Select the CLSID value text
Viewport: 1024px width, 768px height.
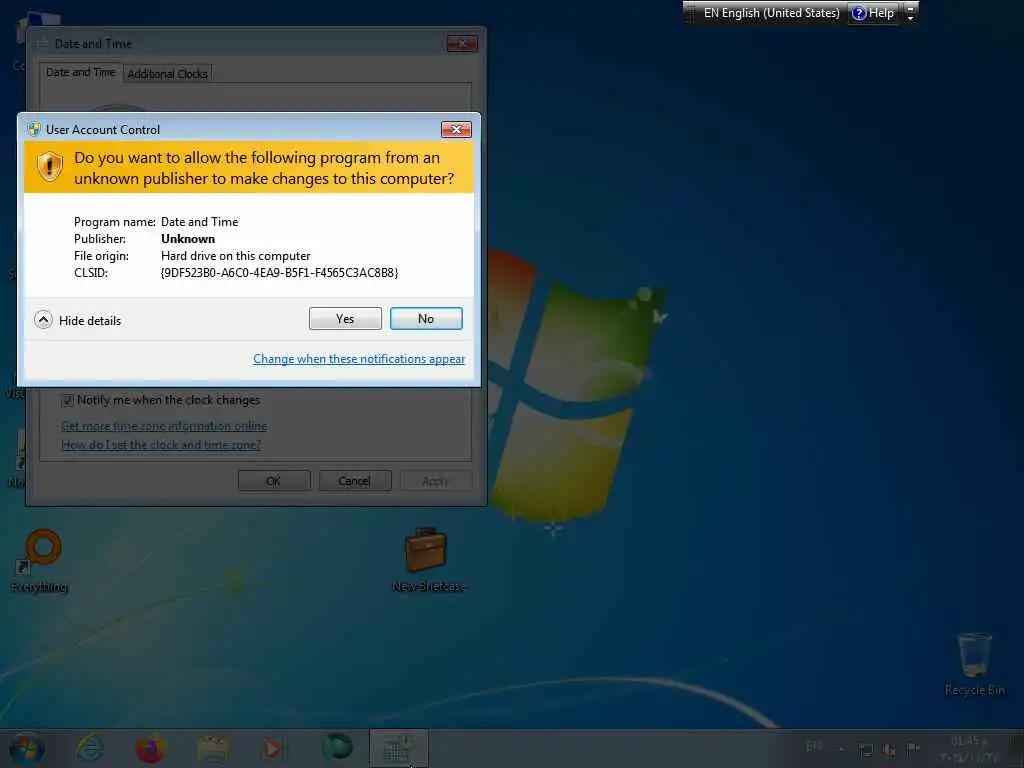280,272
